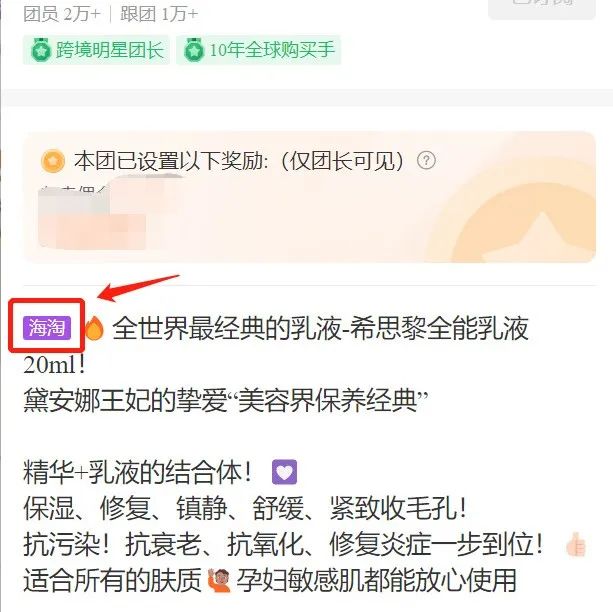This screenshot has height=612, width=613.
Task: Click the gray button at top right
Action: [x=542, y=8]
